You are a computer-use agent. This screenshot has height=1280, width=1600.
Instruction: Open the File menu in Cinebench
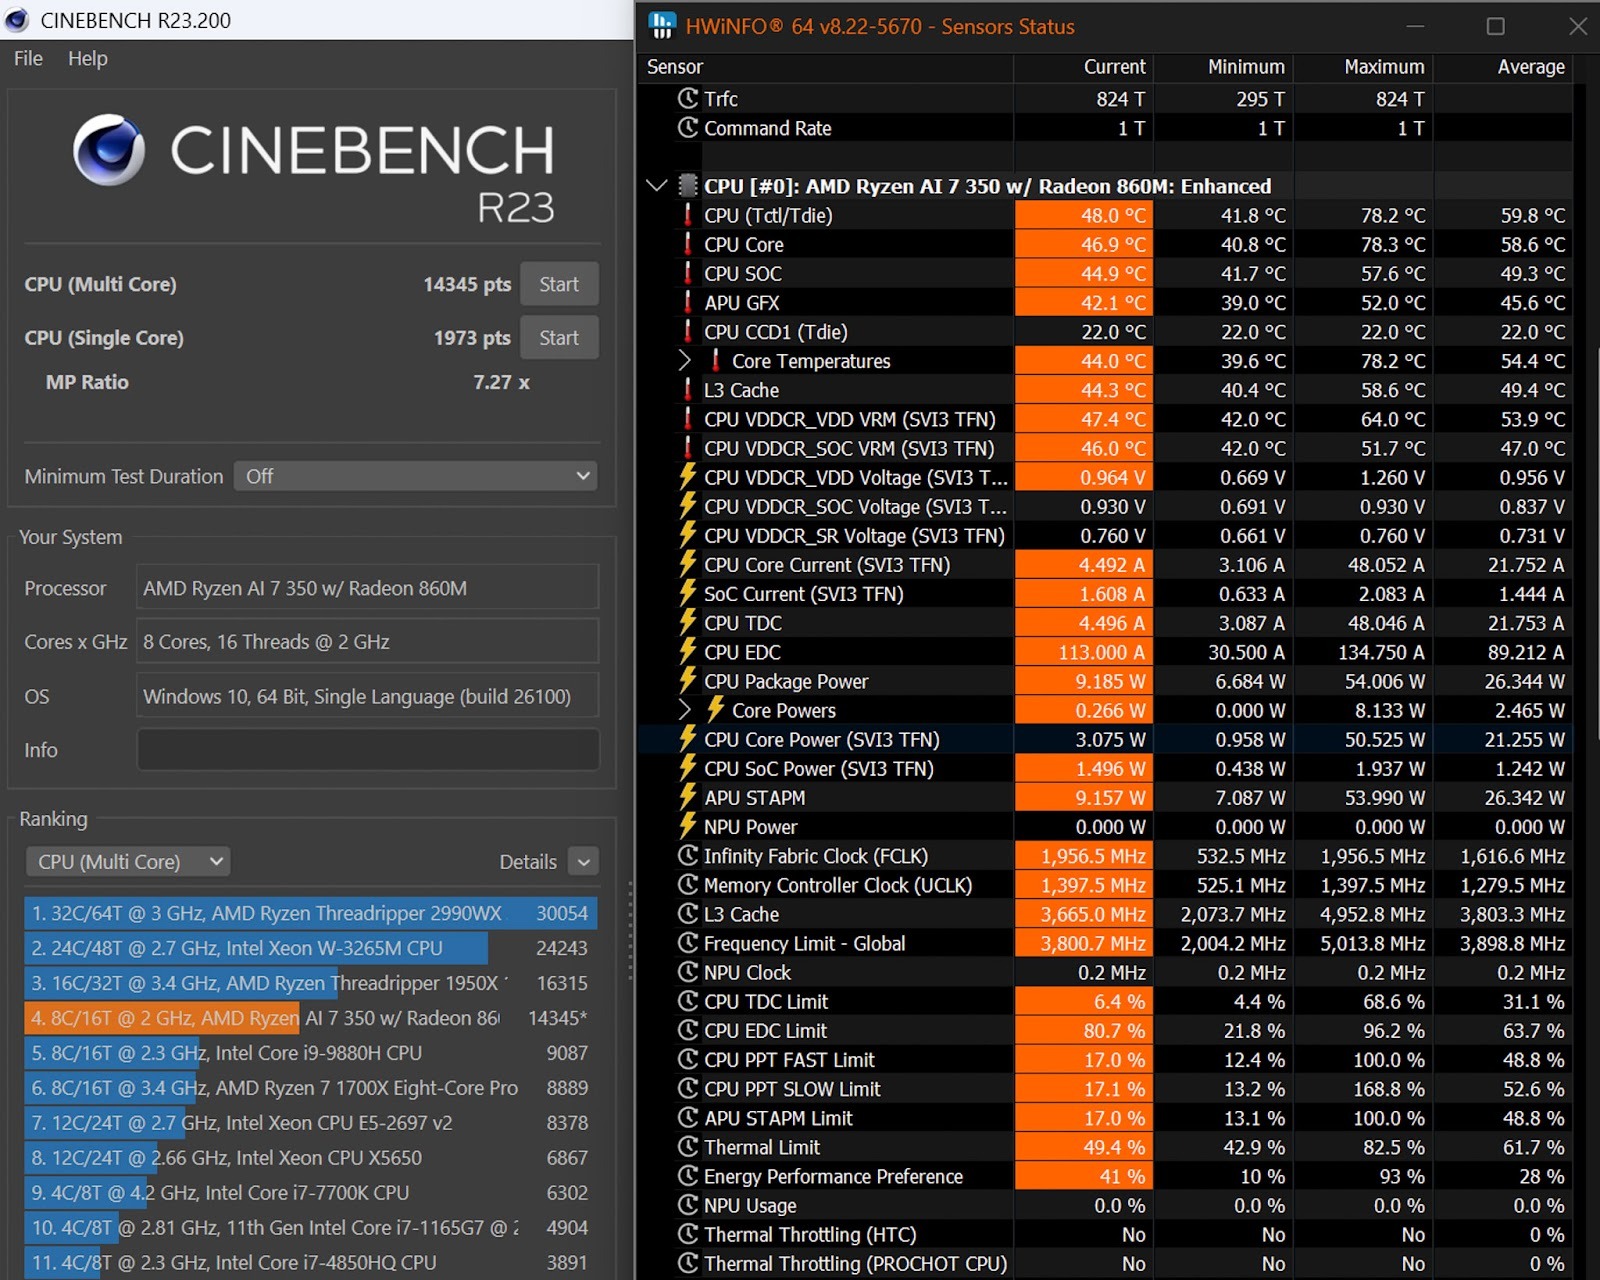(28, 58)
